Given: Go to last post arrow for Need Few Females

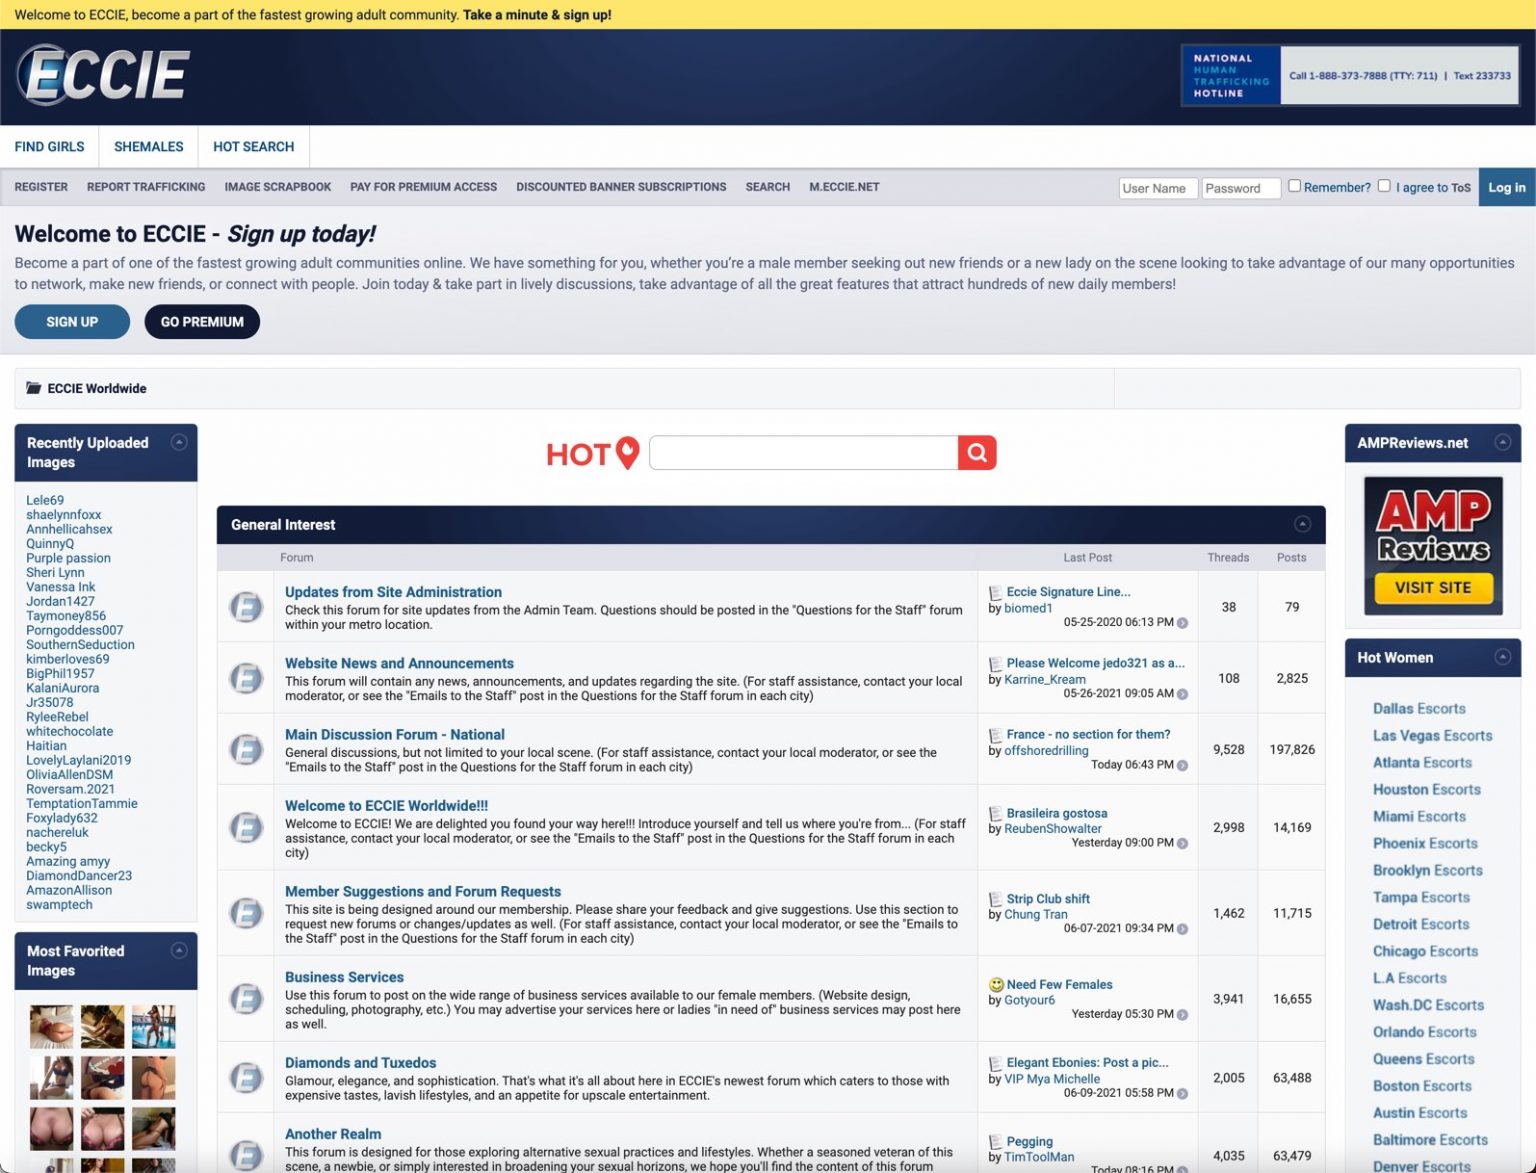Looking at the screenshot, I should 1183,1014.
